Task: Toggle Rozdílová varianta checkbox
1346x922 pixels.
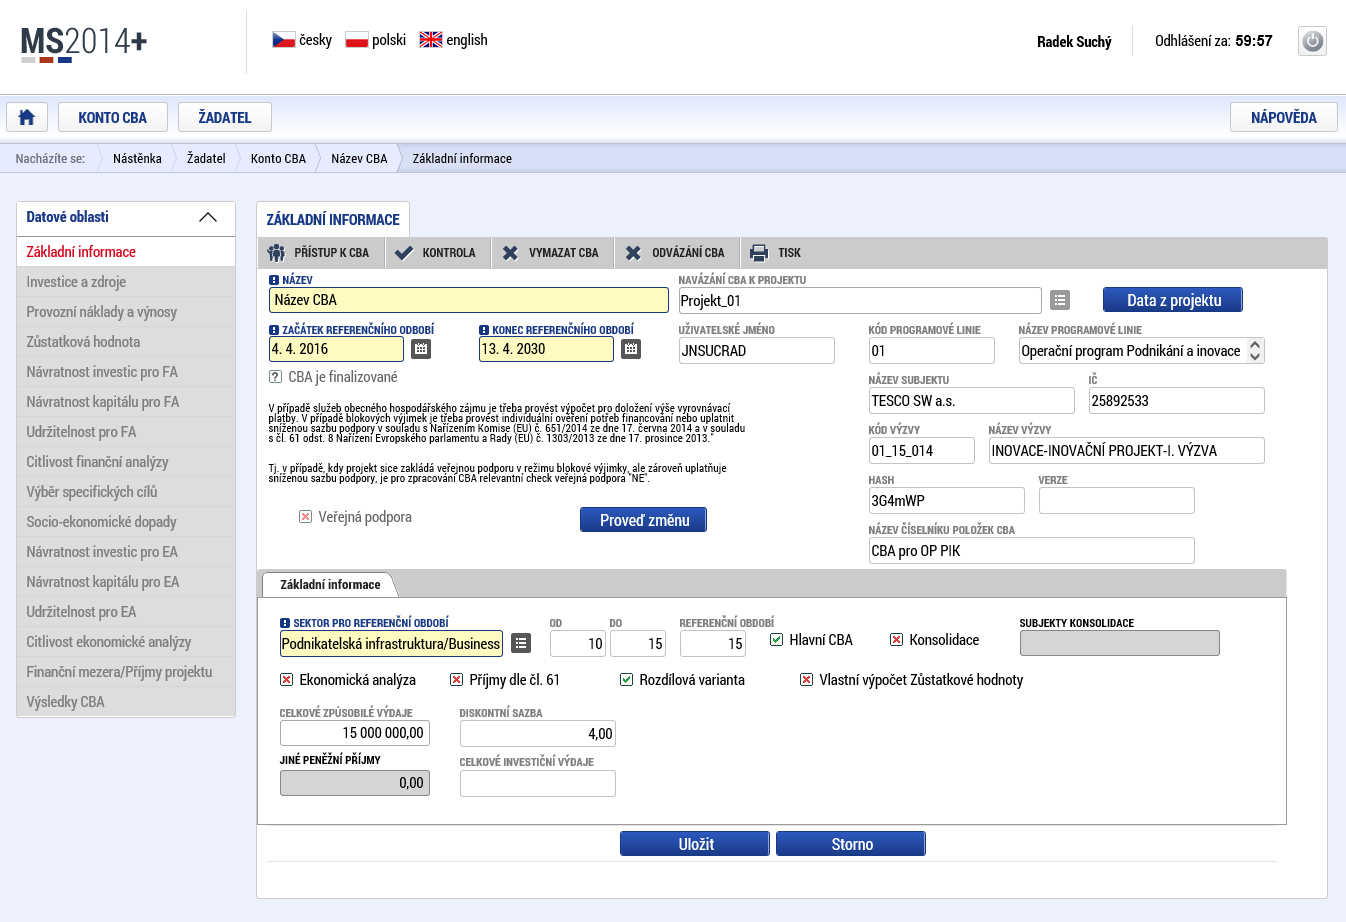Action: click(x=626, y=680)
